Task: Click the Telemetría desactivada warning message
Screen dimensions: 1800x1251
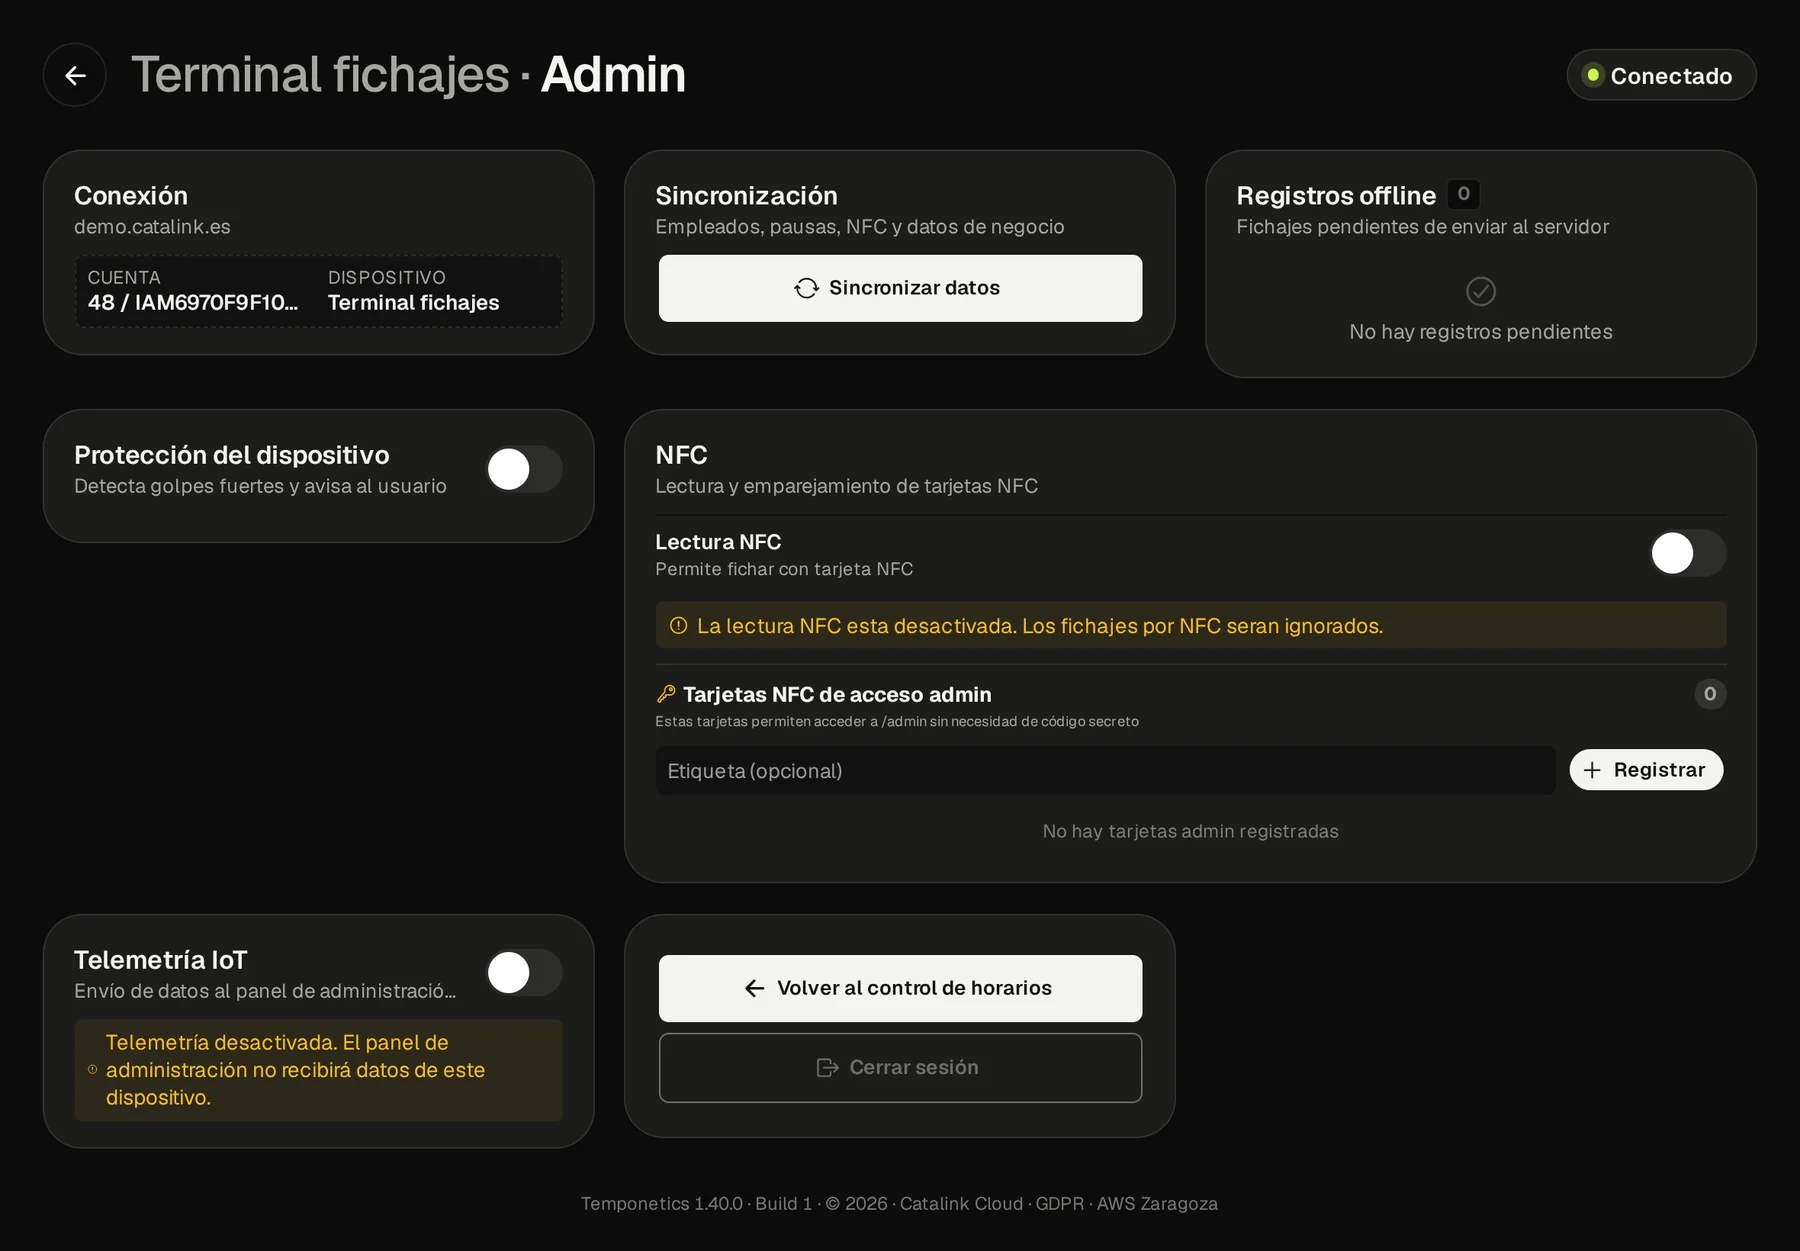Action: coord(318,1070)
